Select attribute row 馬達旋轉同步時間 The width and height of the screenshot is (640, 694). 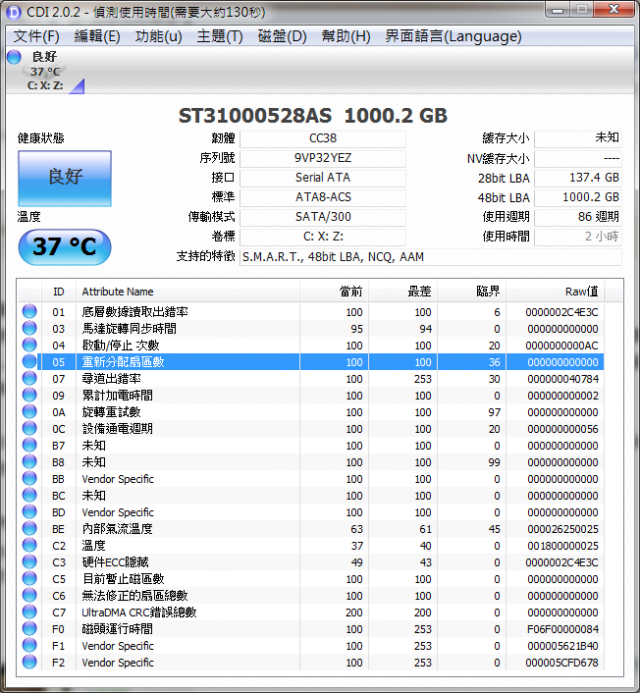(311, 328)
